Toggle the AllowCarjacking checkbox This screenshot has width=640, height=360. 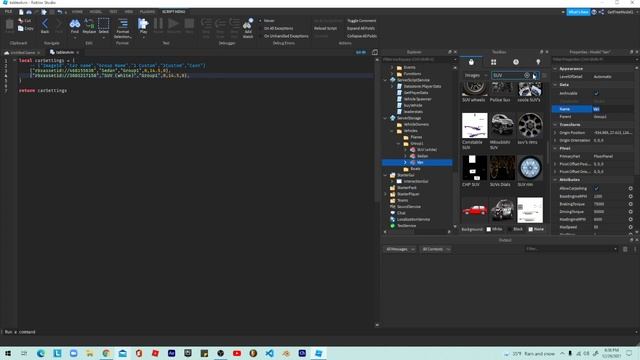tap(596, 189)
